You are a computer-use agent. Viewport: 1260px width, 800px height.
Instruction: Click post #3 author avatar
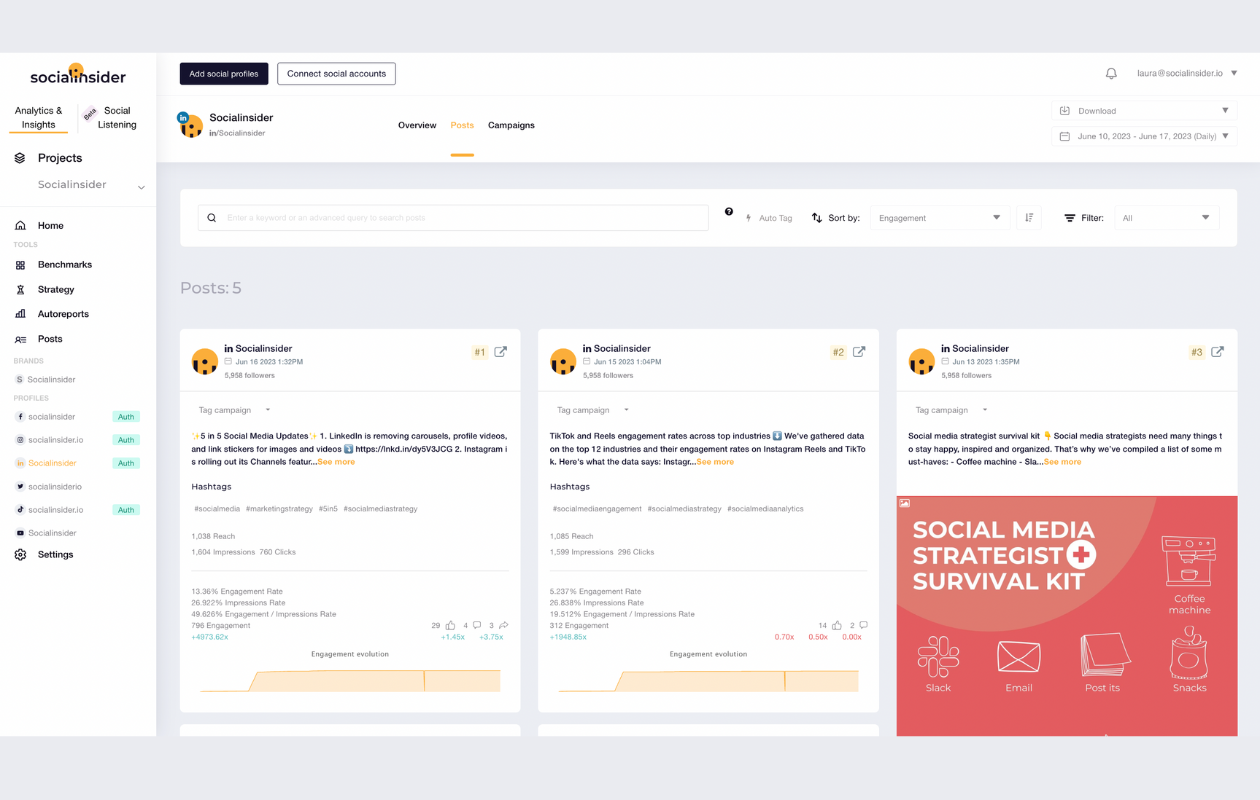coord(922,362)
